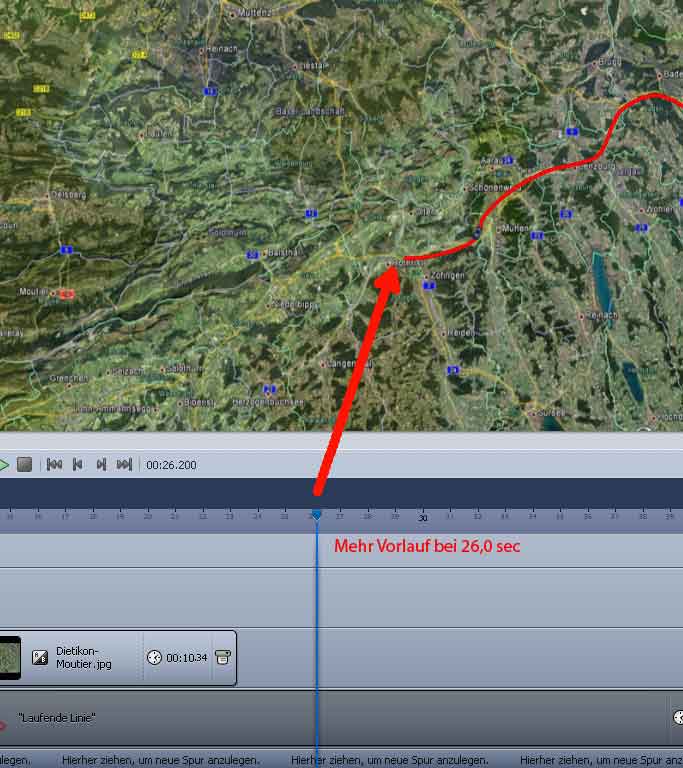Screen dimensions: 683x768
Task: Jump to the start of the timeline
Action: [54, 465]
